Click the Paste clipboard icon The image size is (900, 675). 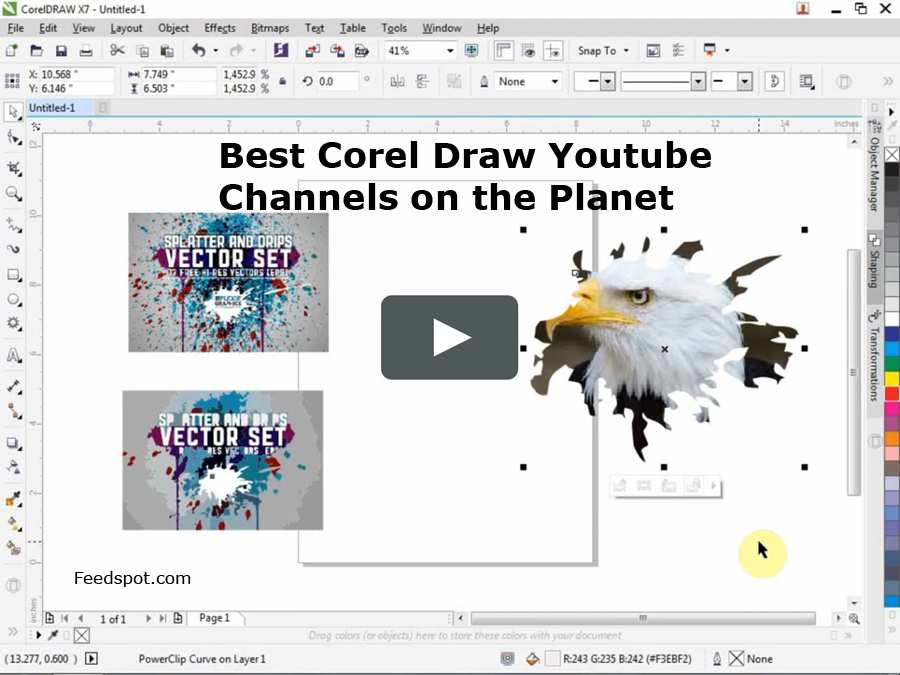pos(167,51)
